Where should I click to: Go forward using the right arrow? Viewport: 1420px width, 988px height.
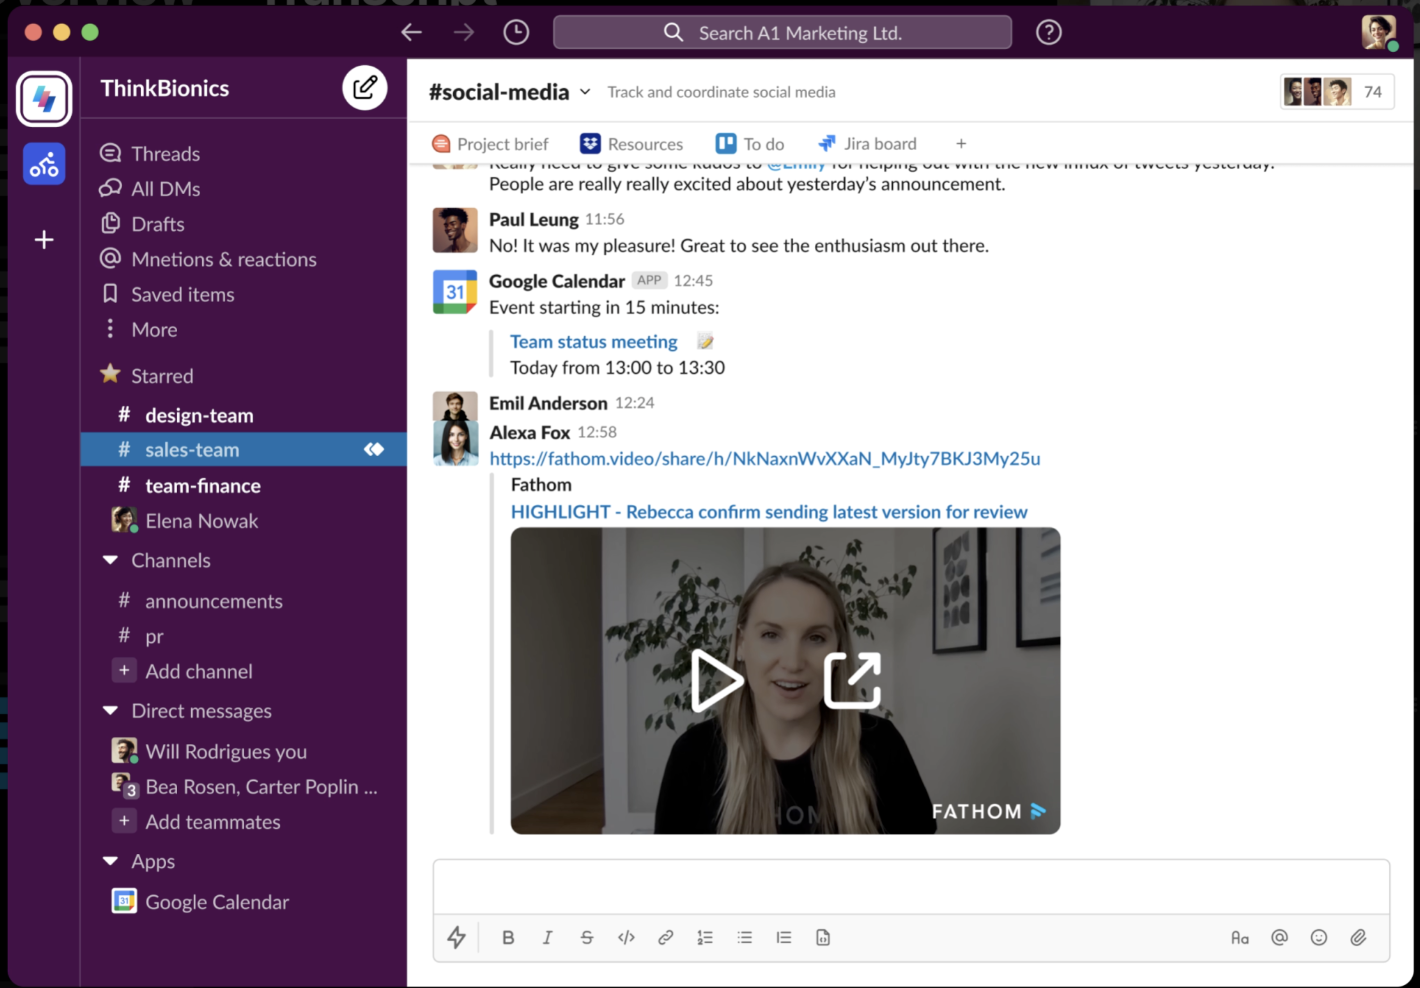(x=464, y=32)
